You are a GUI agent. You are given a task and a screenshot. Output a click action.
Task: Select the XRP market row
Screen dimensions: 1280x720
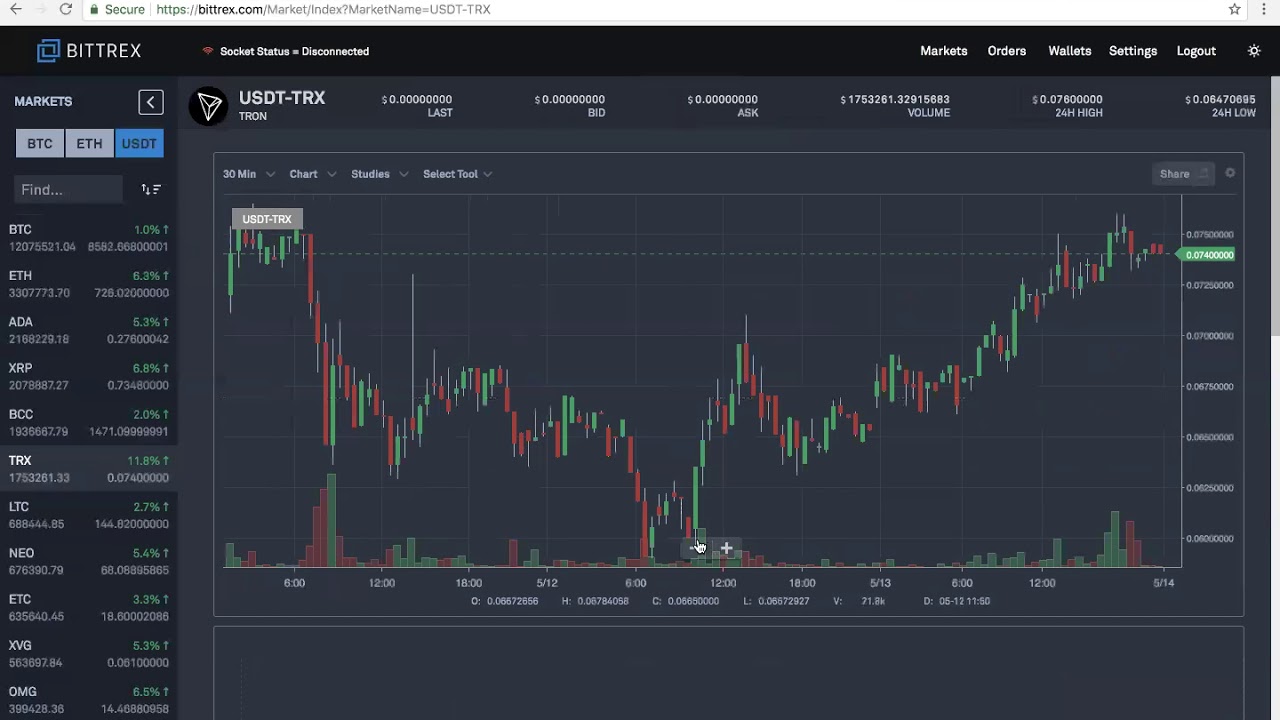click(89, 376)
